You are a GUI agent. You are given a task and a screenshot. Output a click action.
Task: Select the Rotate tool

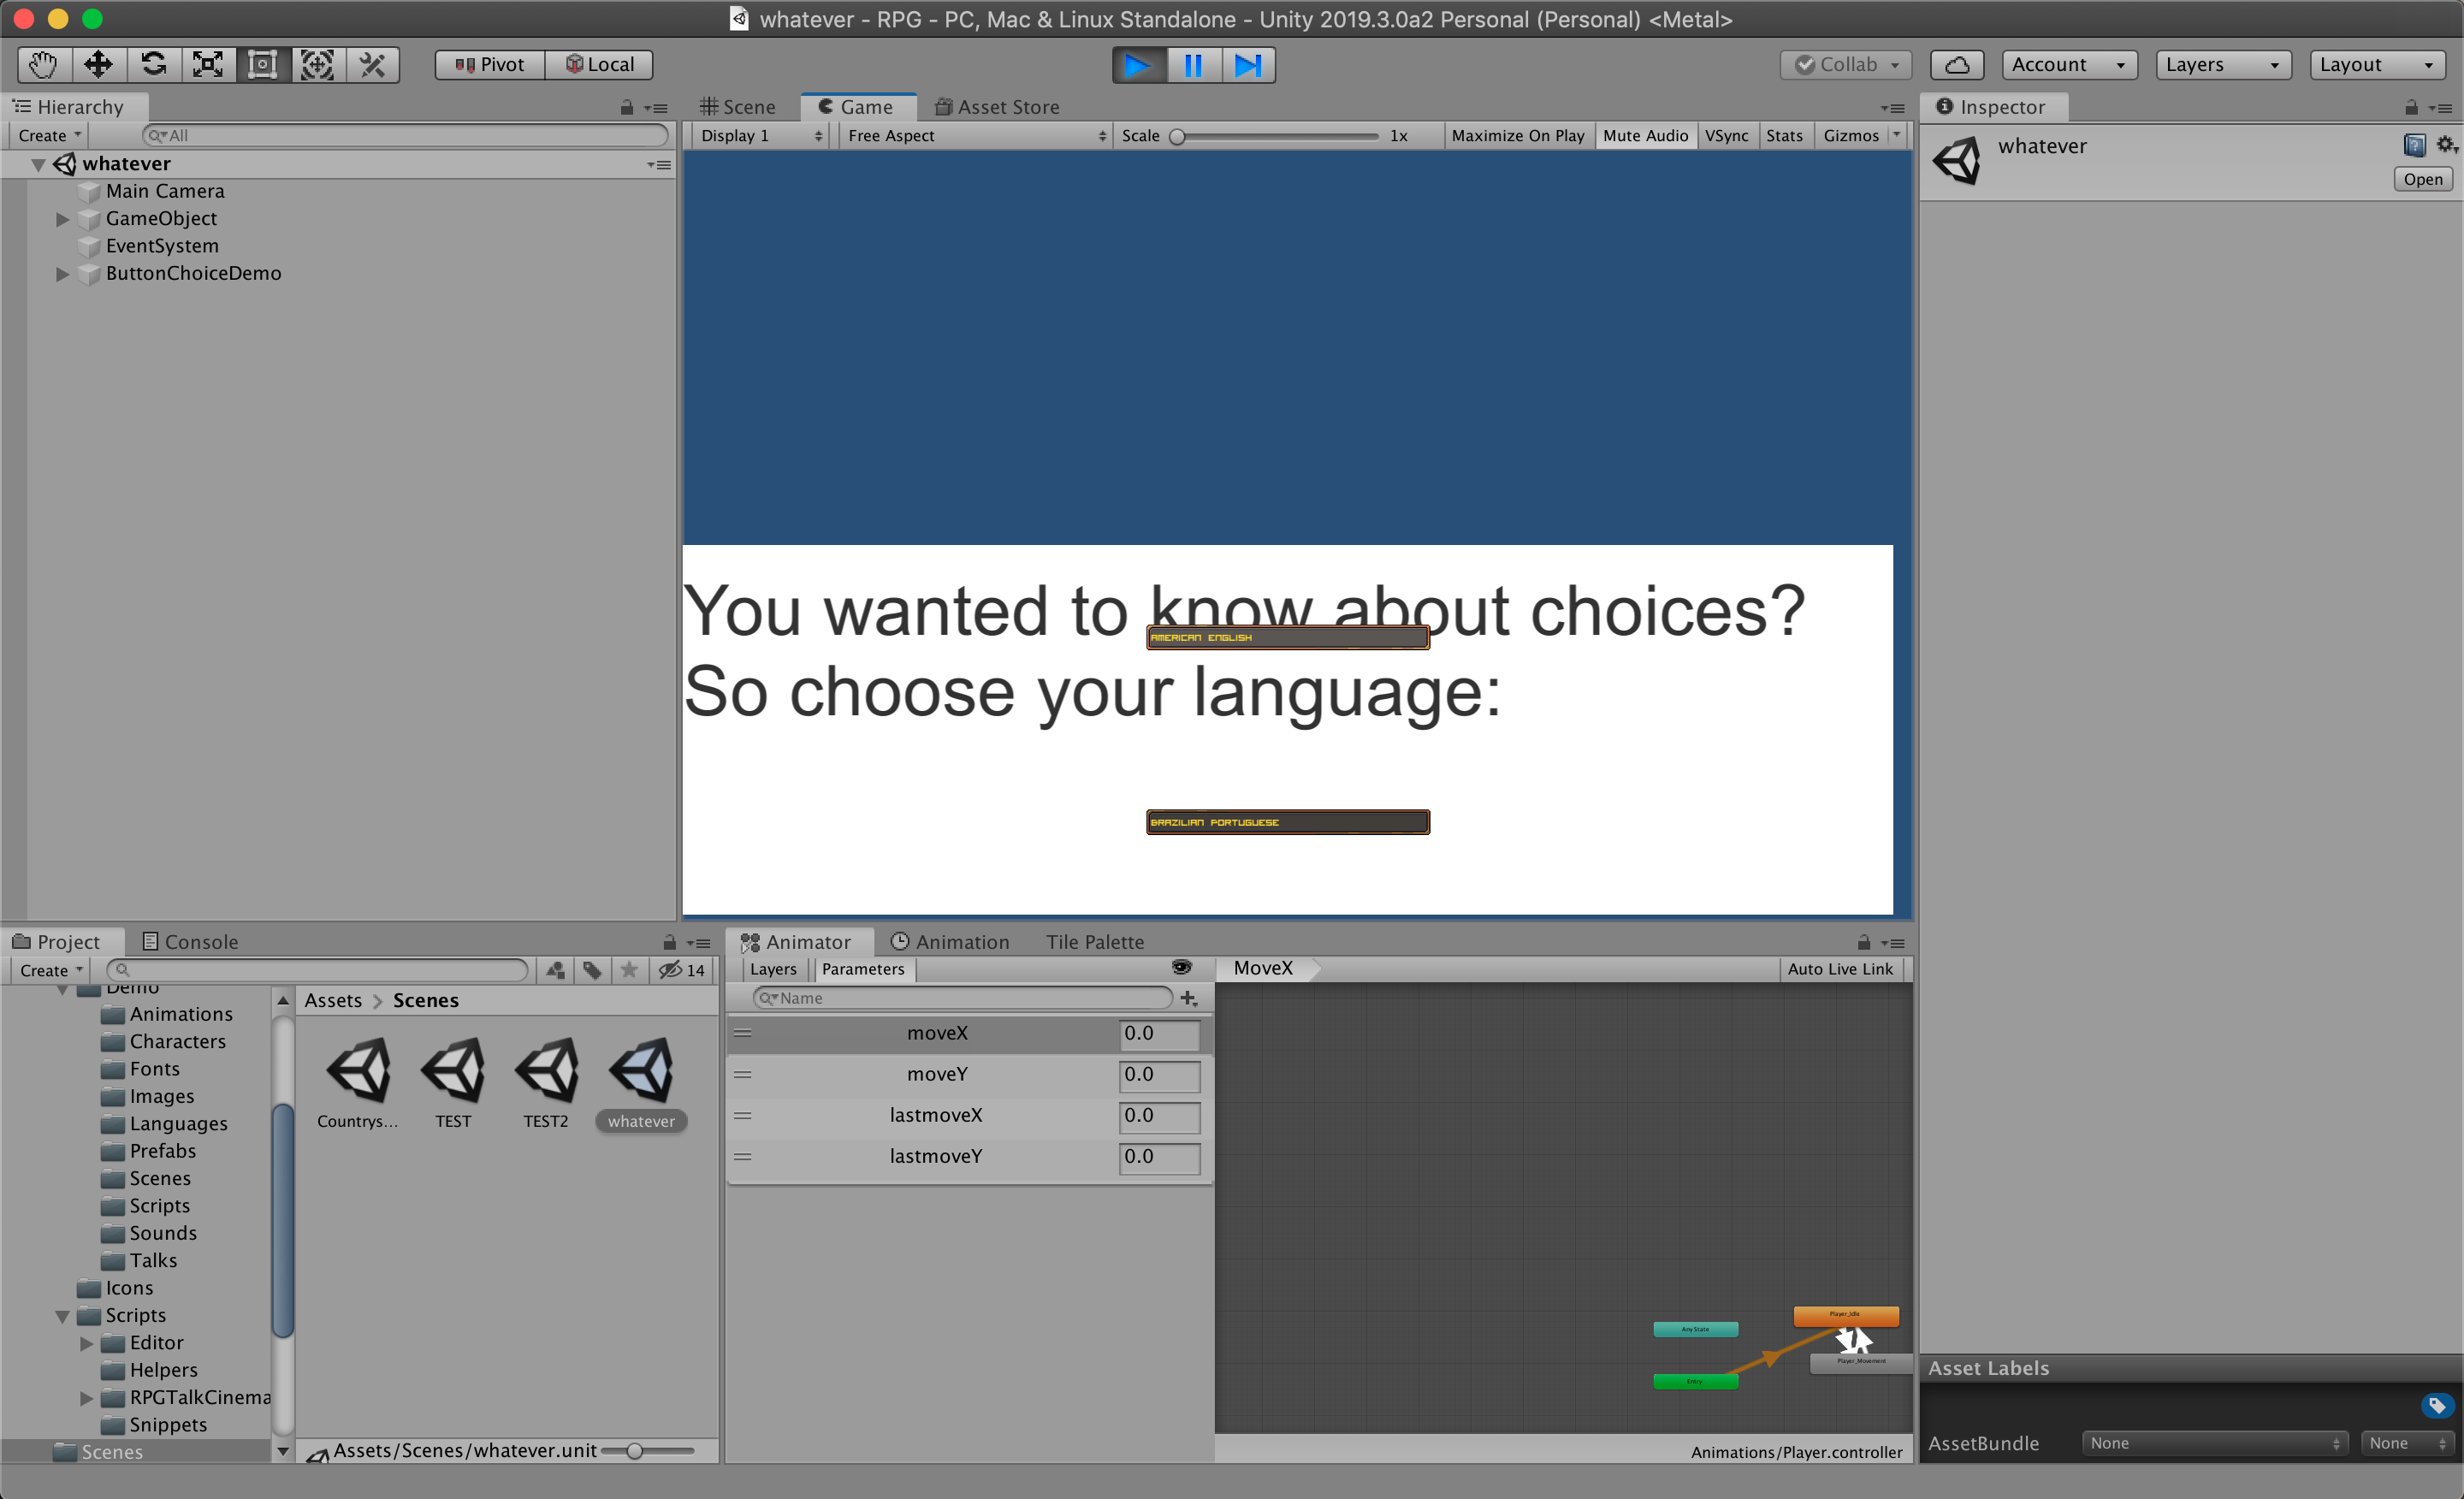(153, 64)
